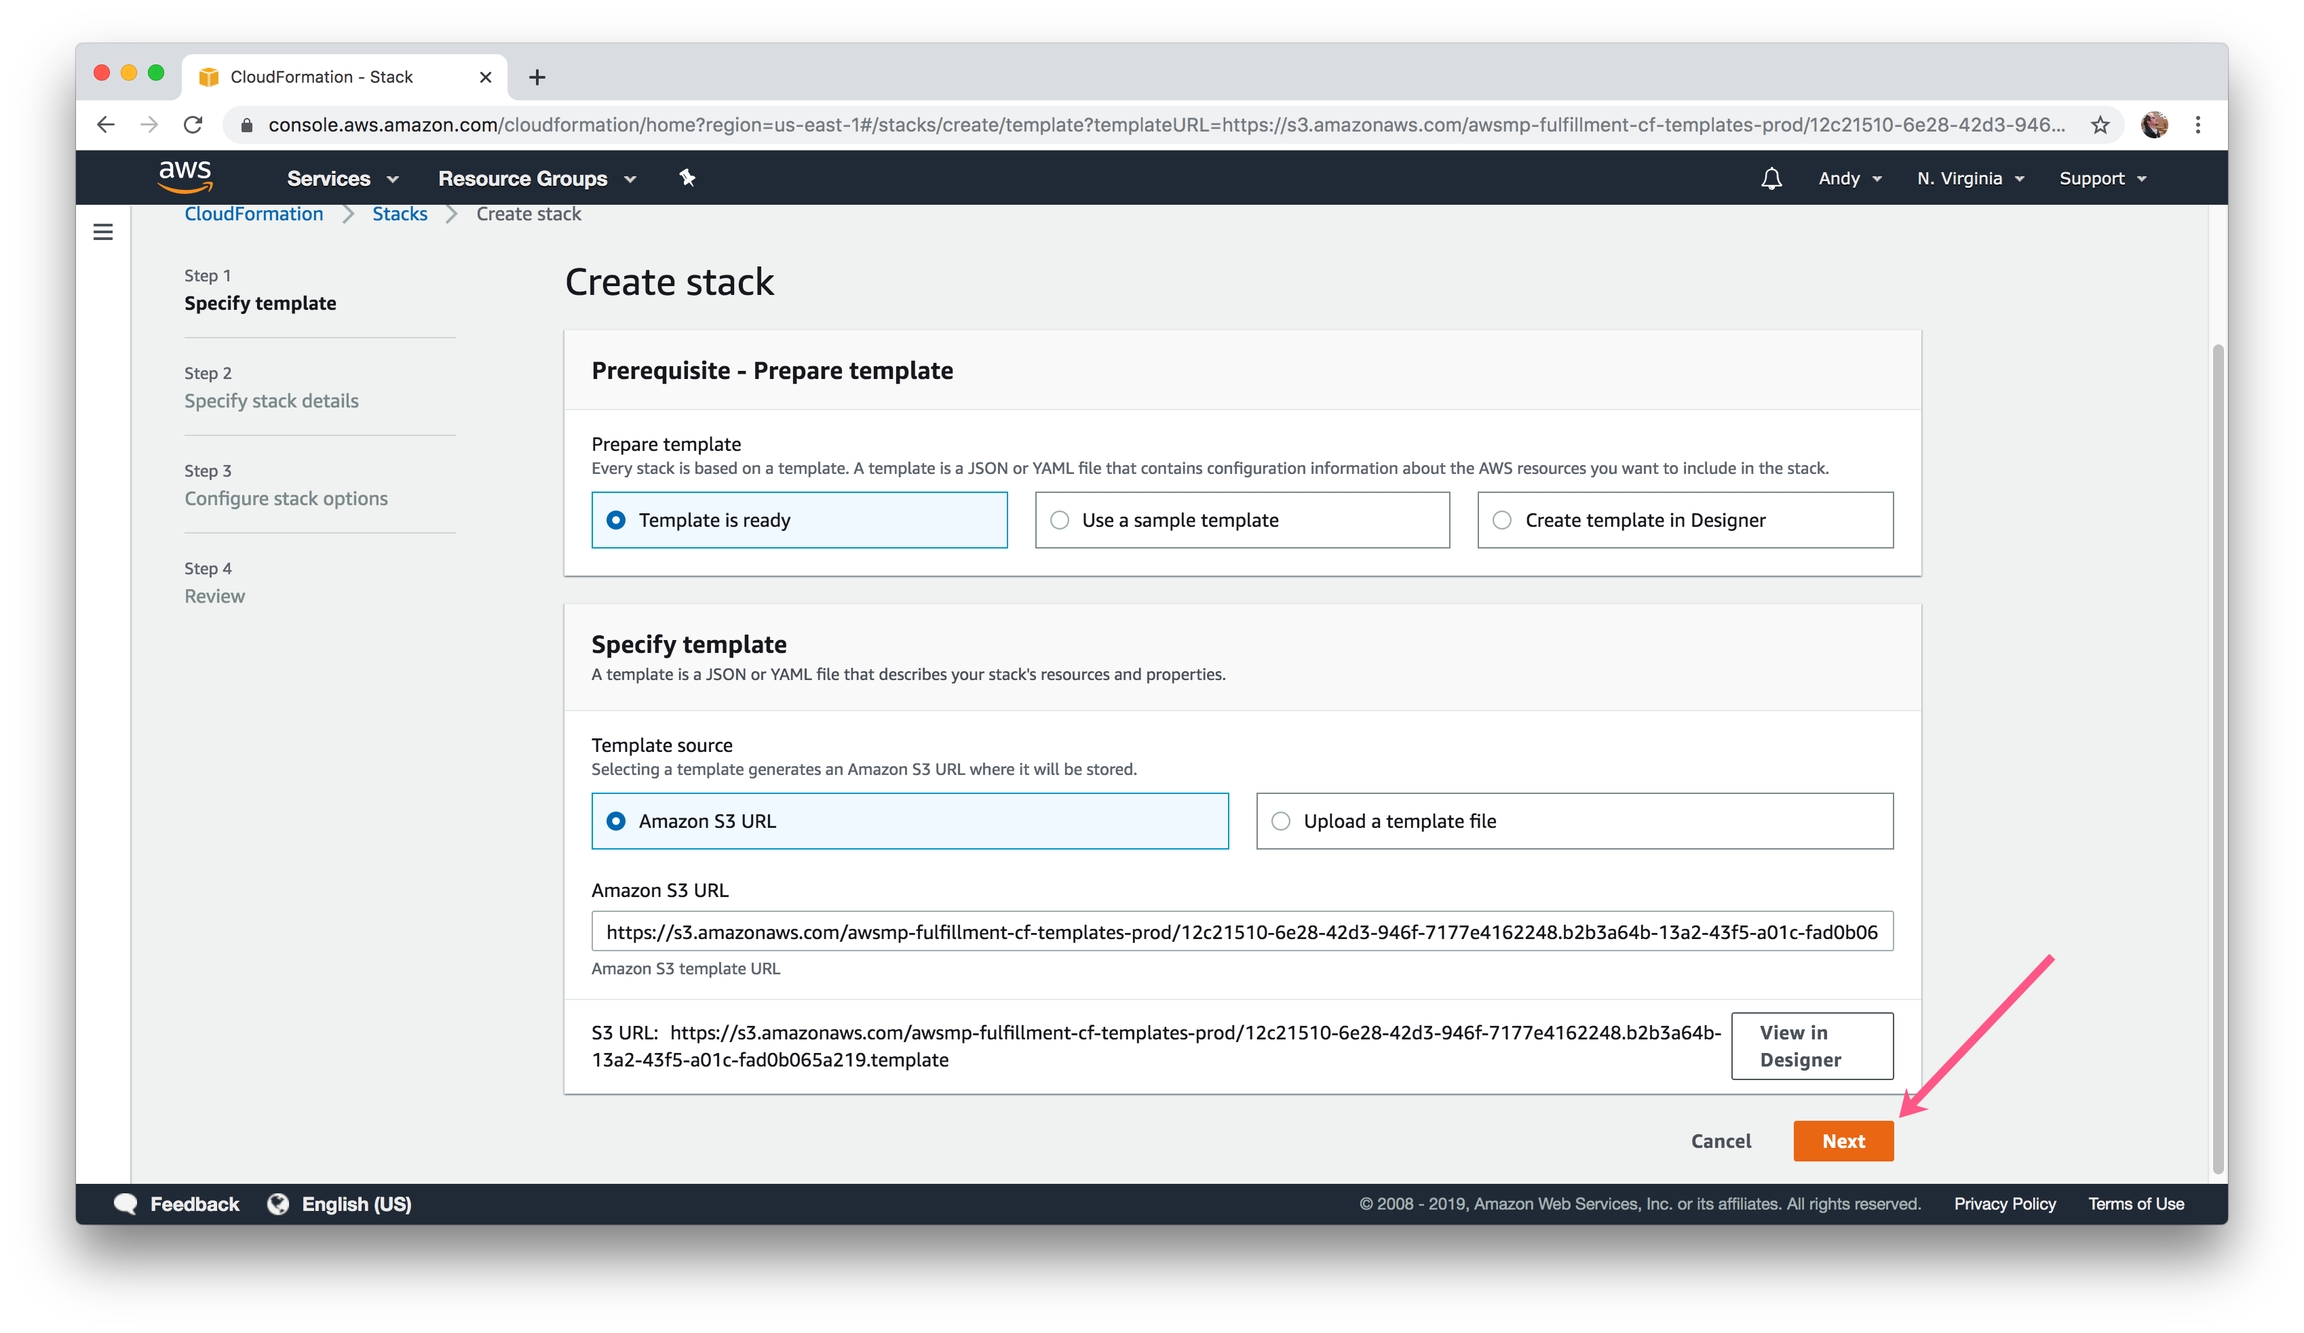The width and height of the screenshot is (2304, 1333).
Task: Open Feedback link in footer
Action: tap(195, 1204)
